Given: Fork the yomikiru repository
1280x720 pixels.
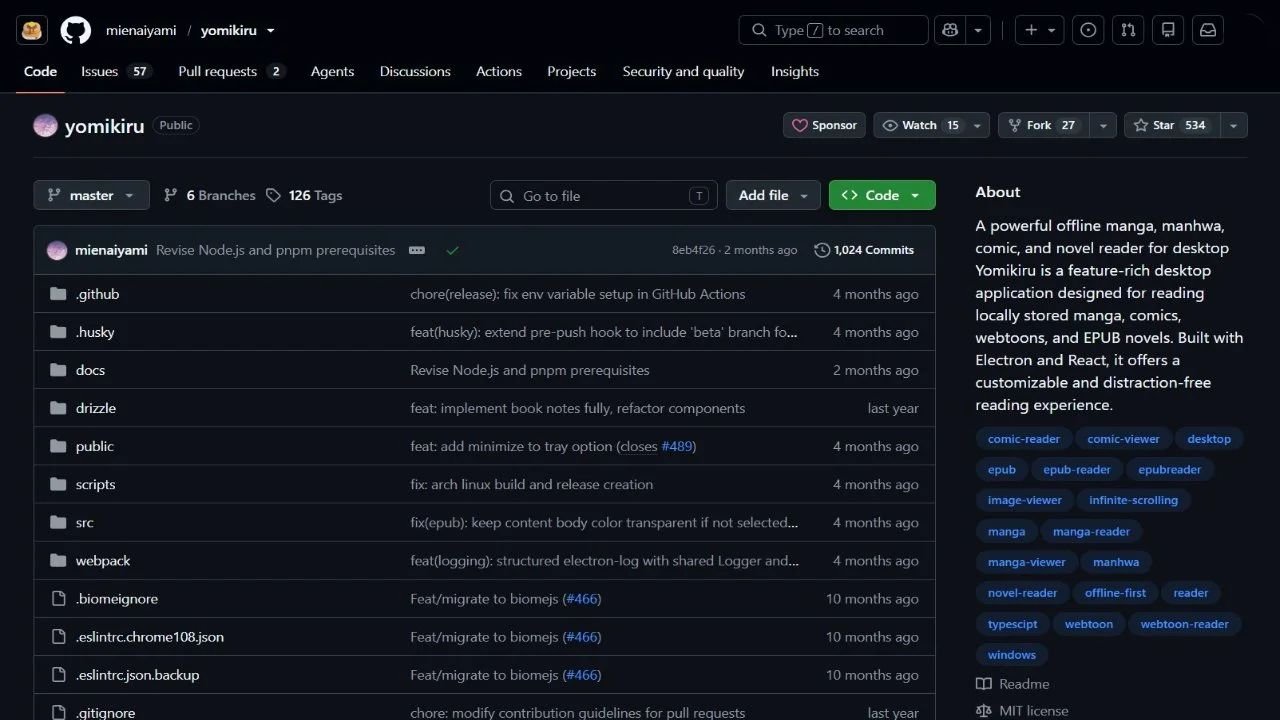Looking at the screenshot, I should coord(1044,125).
